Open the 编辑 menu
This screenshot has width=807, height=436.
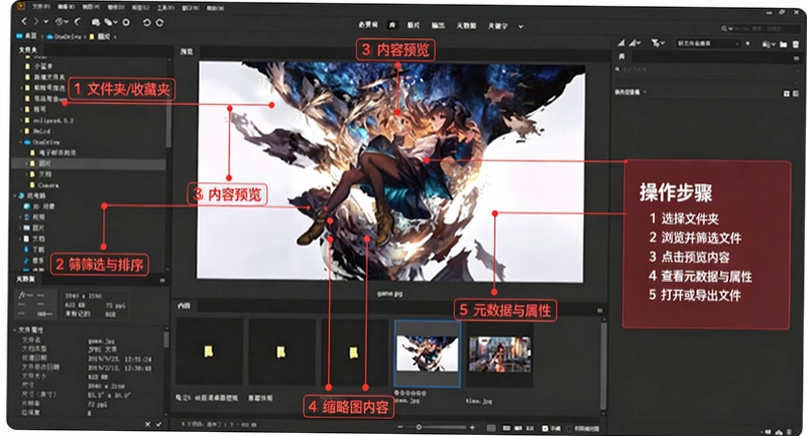click(66, 7)
